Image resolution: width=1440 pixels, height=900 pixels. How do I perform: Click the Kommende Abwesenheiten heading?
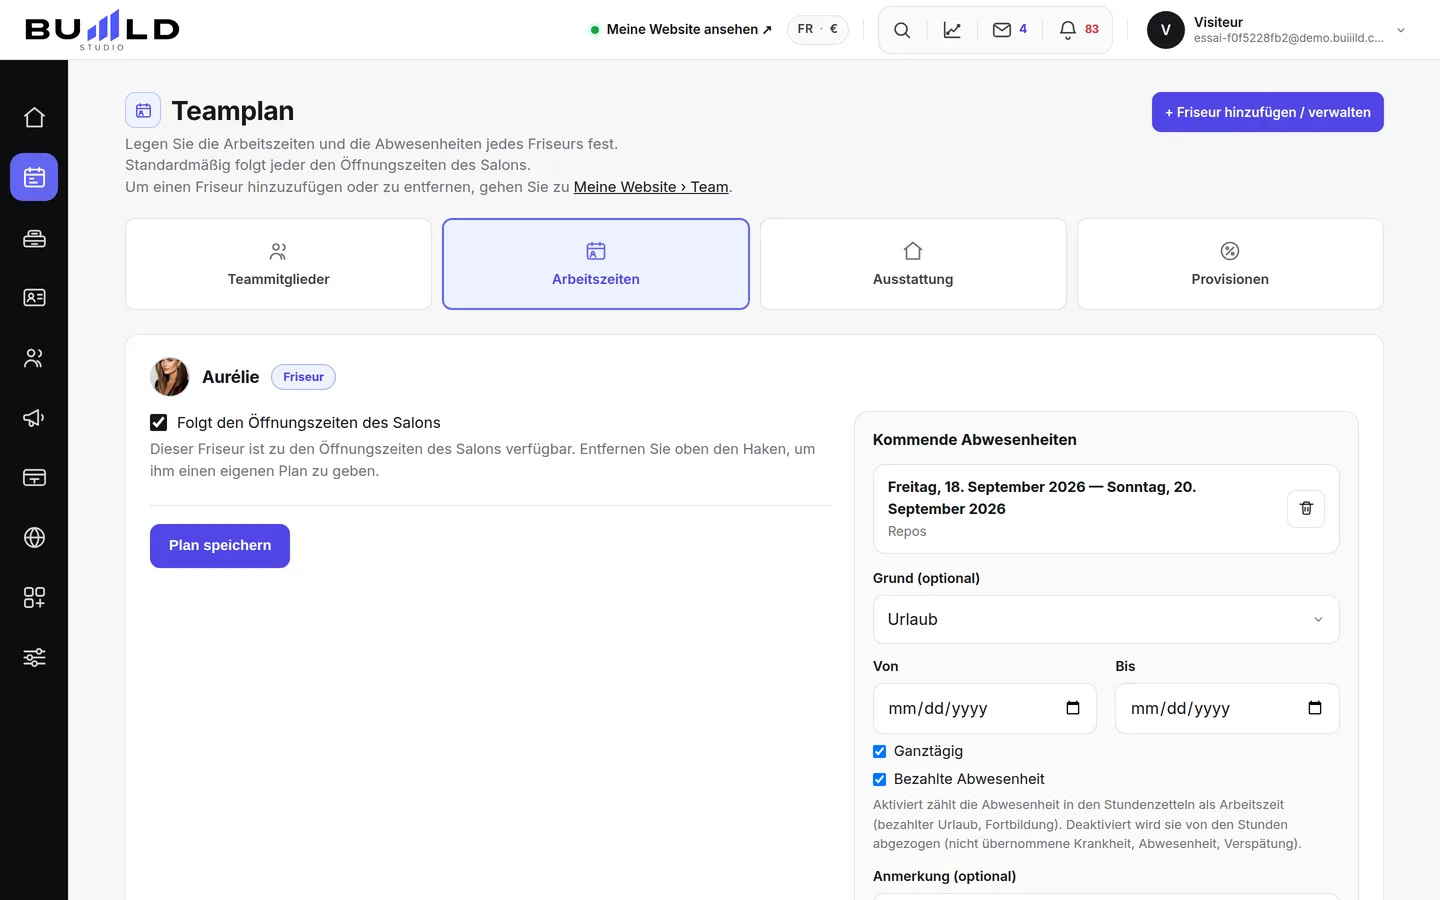click(975, 440)
